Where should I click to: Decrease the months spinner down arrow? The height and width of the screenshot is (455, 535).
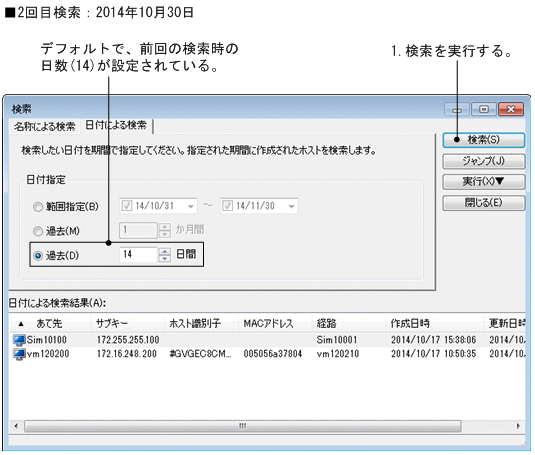click(164, 234)
